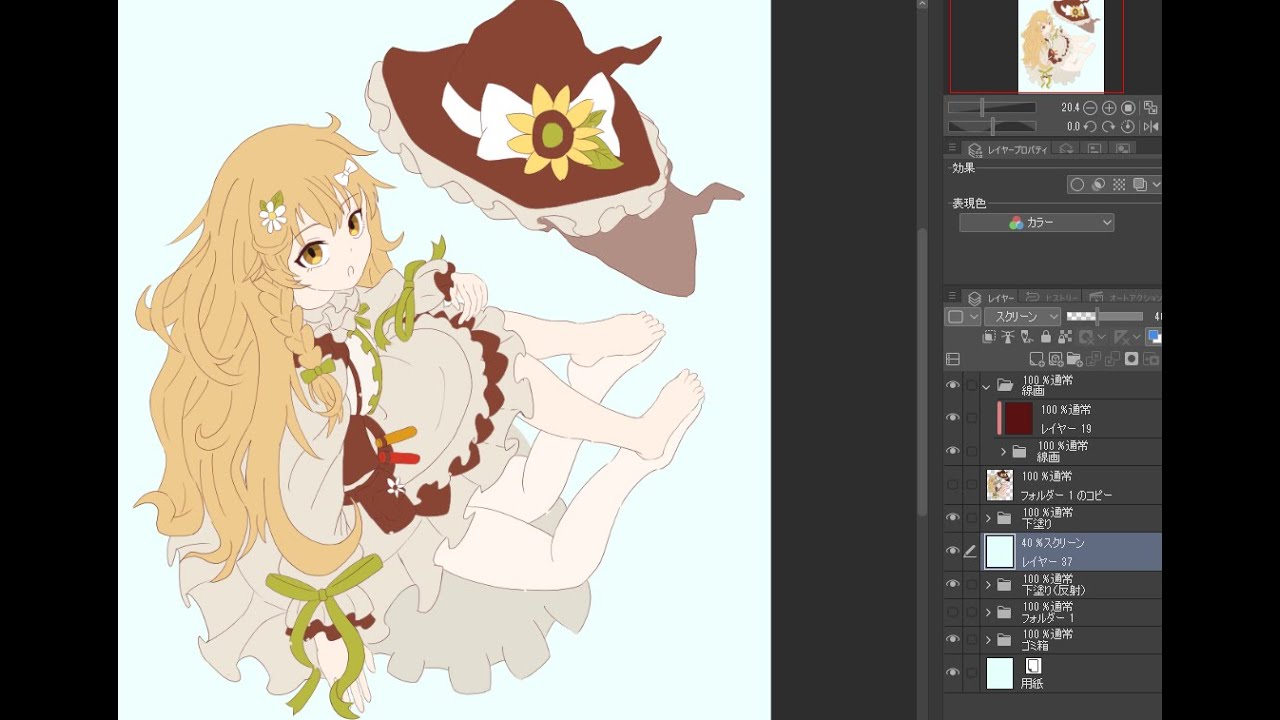Click the navigator zoom slider
This screenshot has width=1280, height=720.
coord(992,107)
